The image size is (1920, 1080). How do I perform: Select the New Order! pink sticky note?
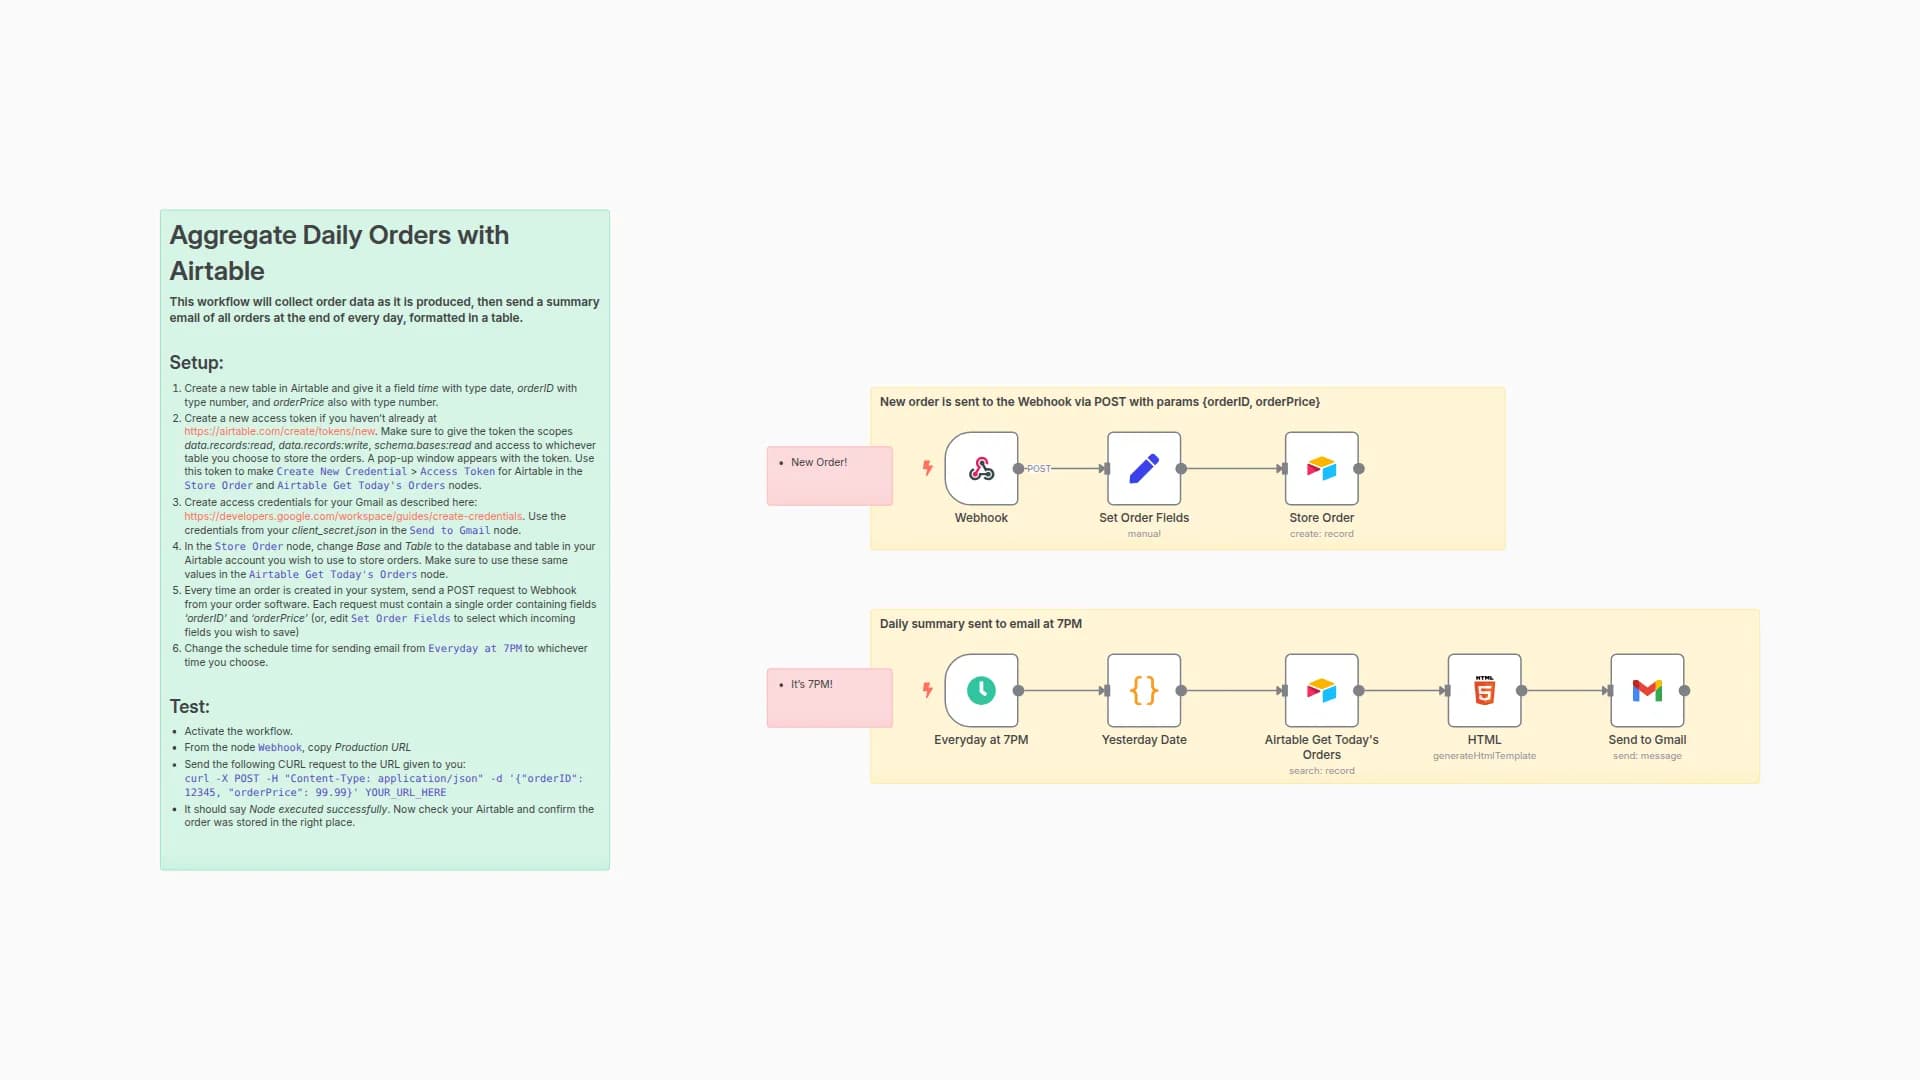point(829,475)
